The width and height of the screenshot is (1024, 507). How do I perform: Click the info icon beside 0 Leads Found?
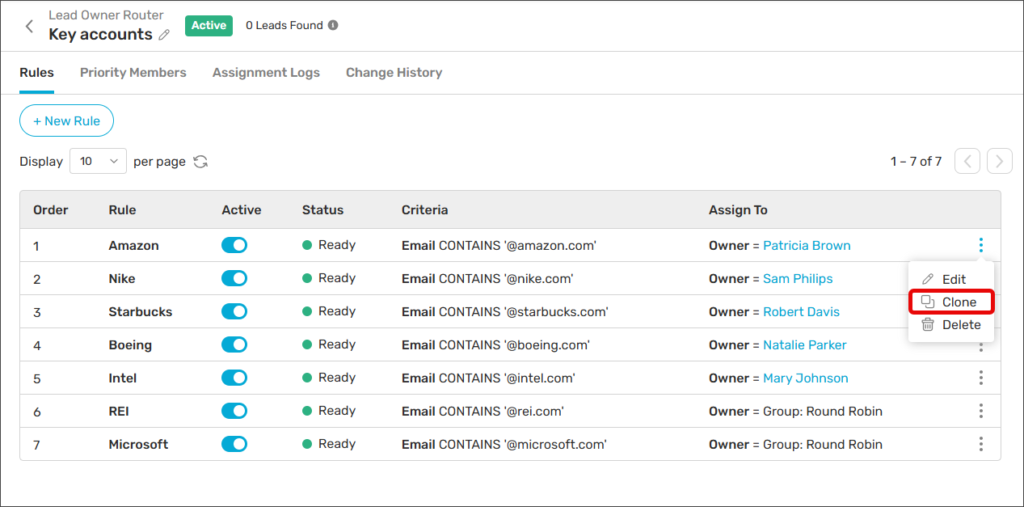333,25
